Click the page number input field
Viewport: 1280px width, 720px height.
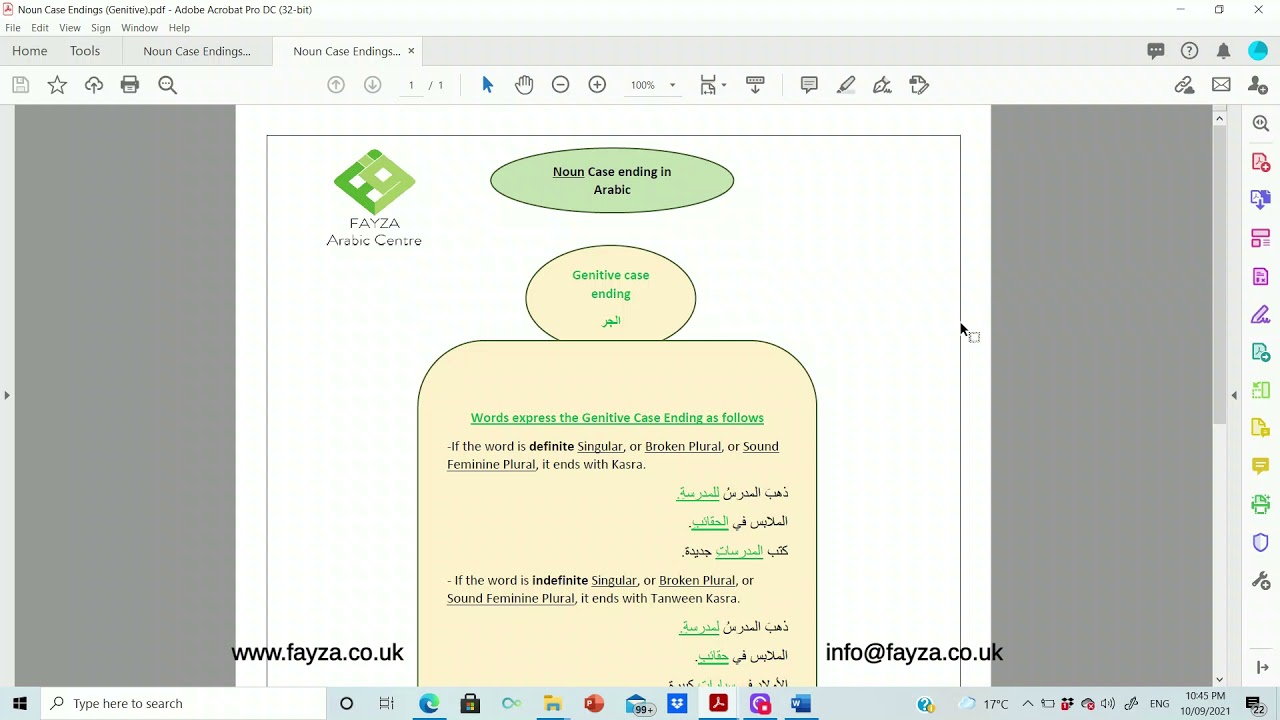pos(411,85)
